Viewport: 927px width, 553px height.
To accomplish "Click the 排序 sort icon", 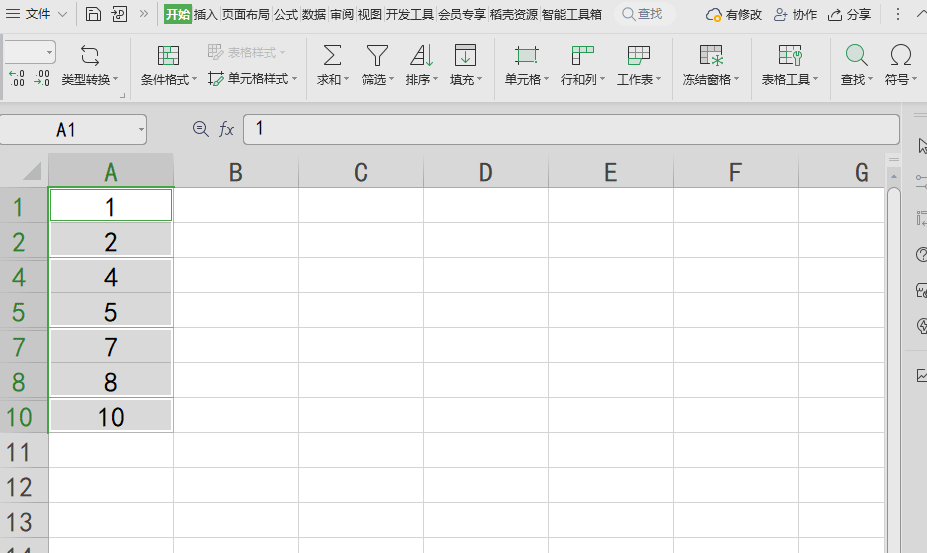I will tap(422, 56).
